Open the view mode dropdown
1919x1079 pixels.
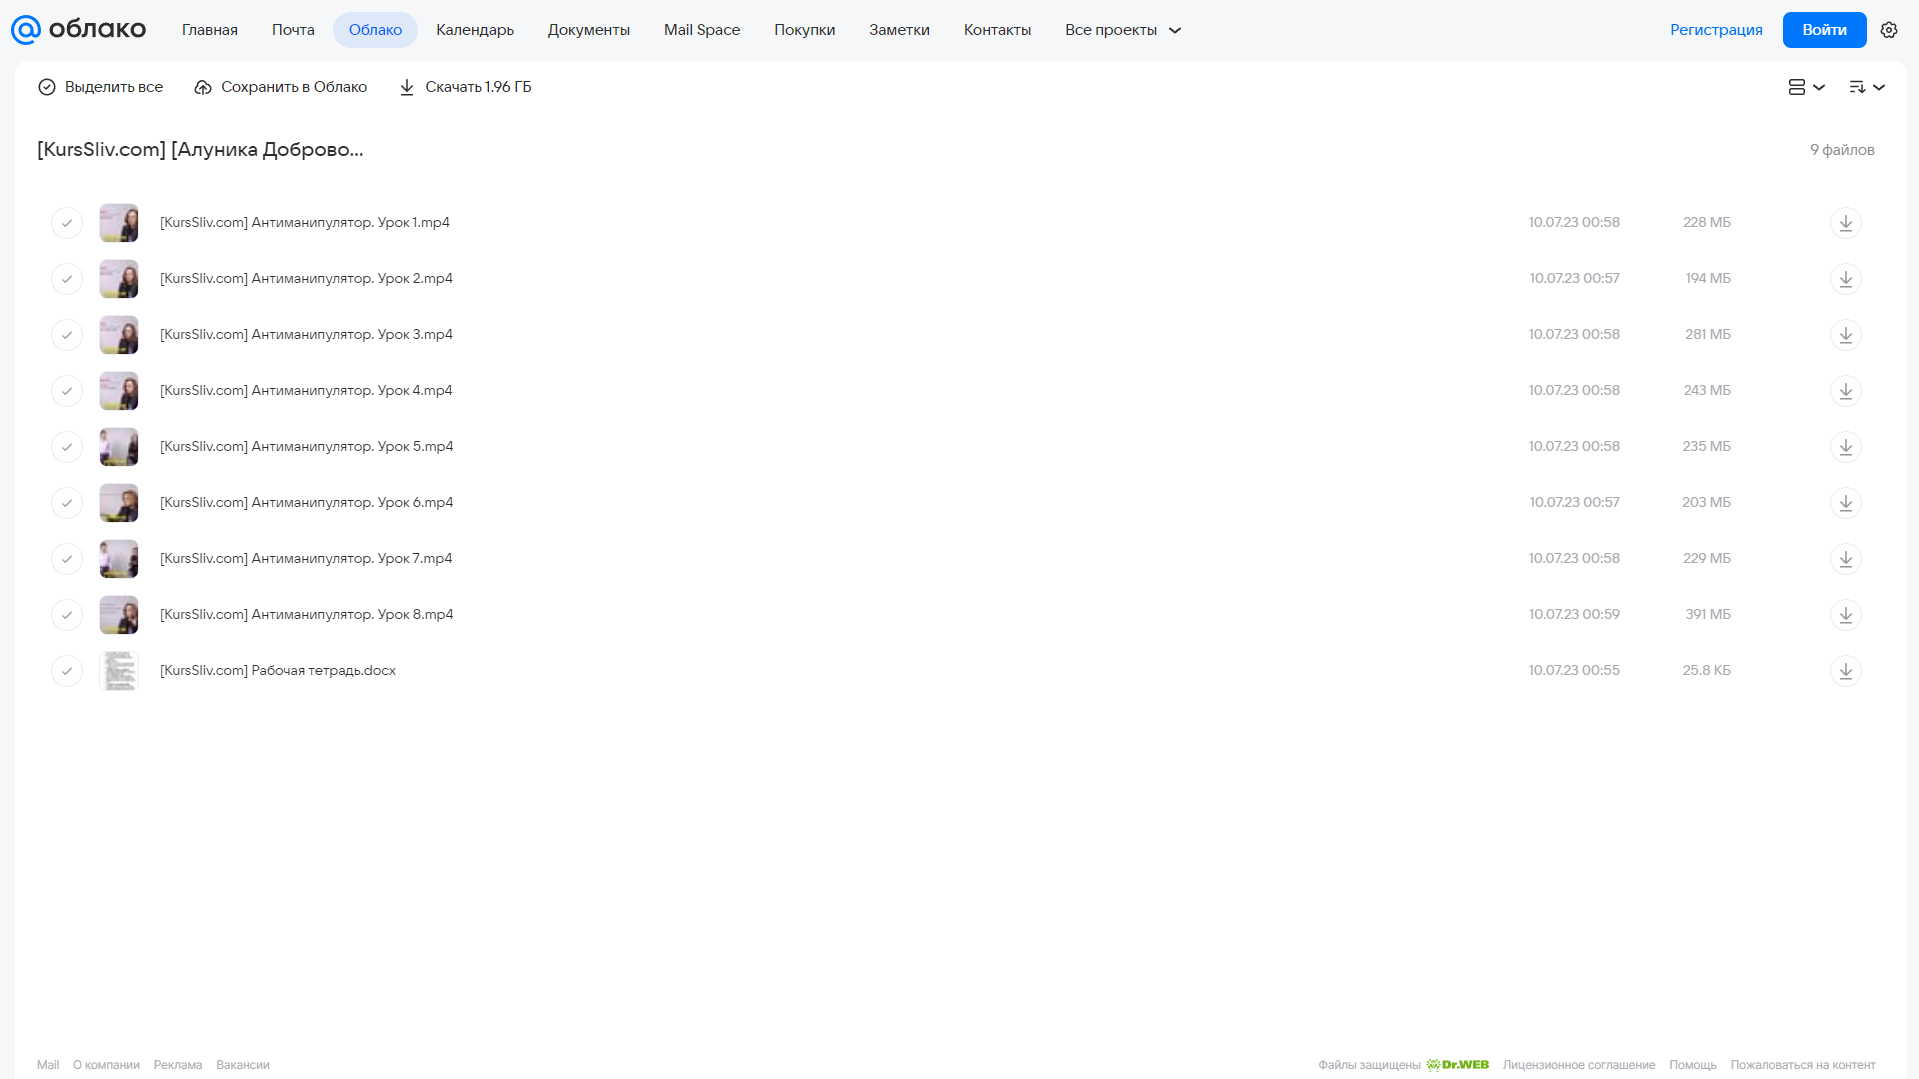click(x=1806, y=87)
